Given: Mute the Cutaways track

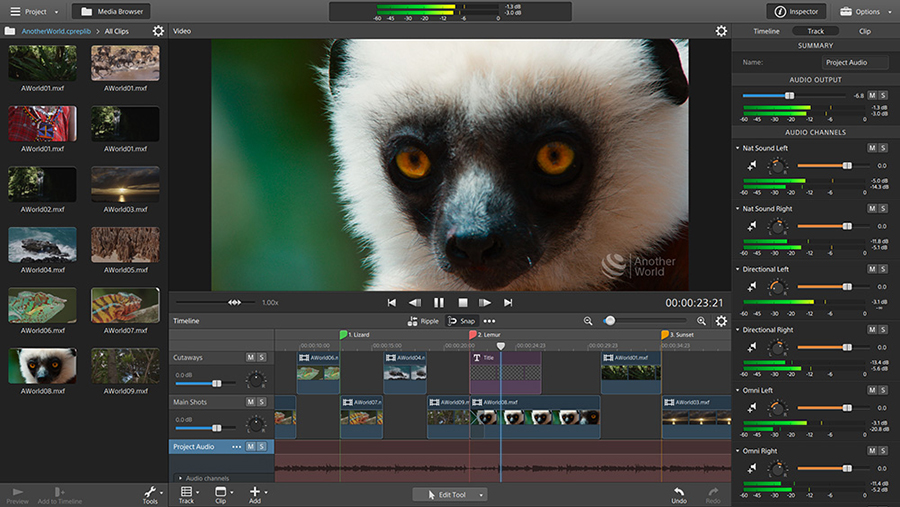Looking at the screenshot, I should point(250,357).
